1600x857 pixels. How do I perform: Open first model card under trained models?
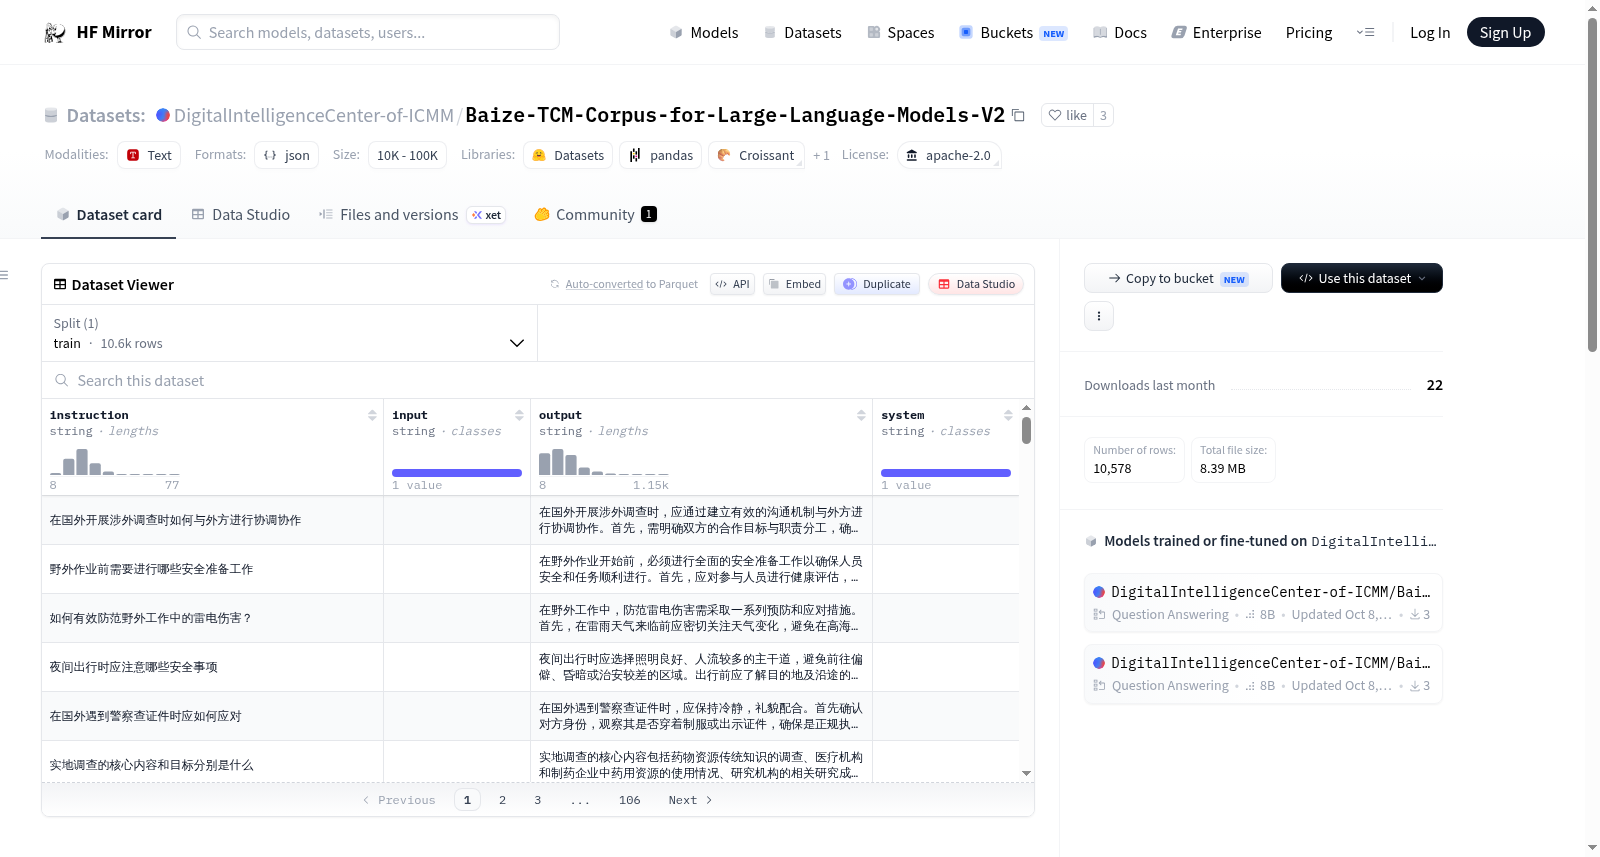click(x=1263, y=603)
